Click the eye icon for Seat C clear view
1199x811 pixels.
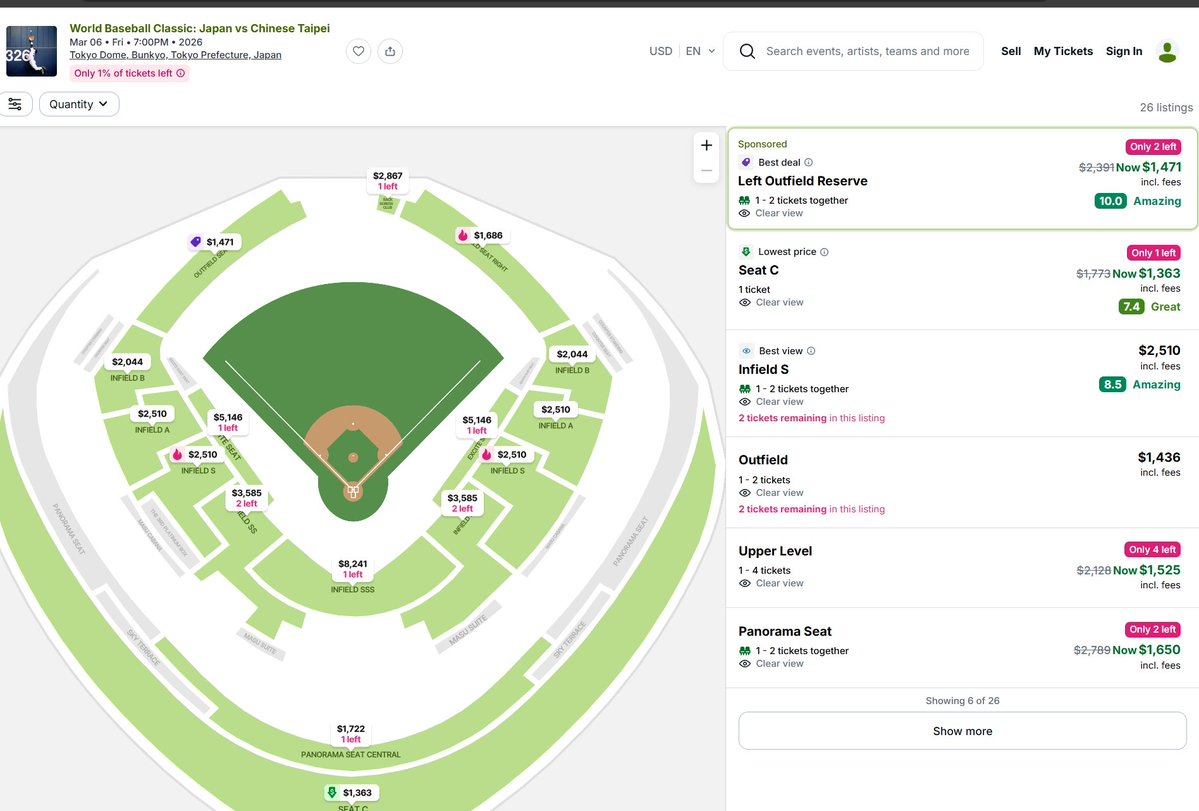(x=744, y=302)
